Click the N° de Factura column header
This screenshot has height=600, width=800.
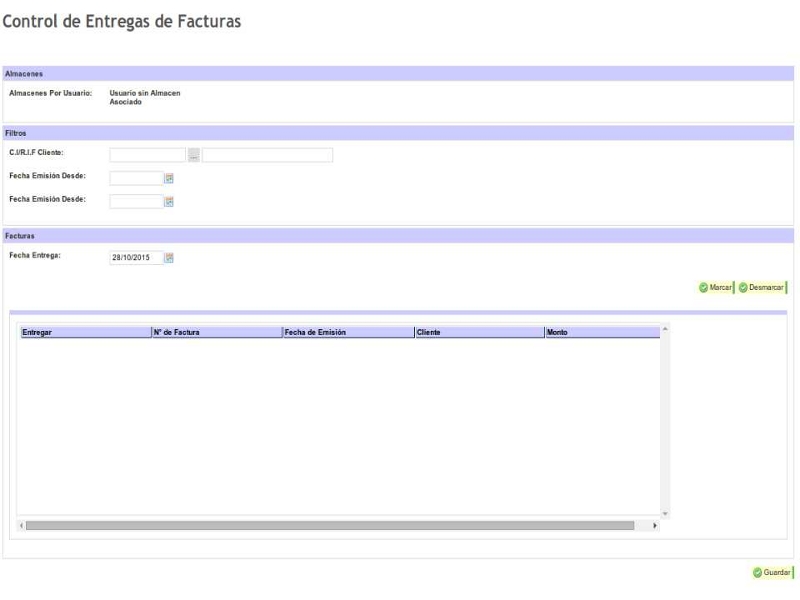tap(216, 332)
